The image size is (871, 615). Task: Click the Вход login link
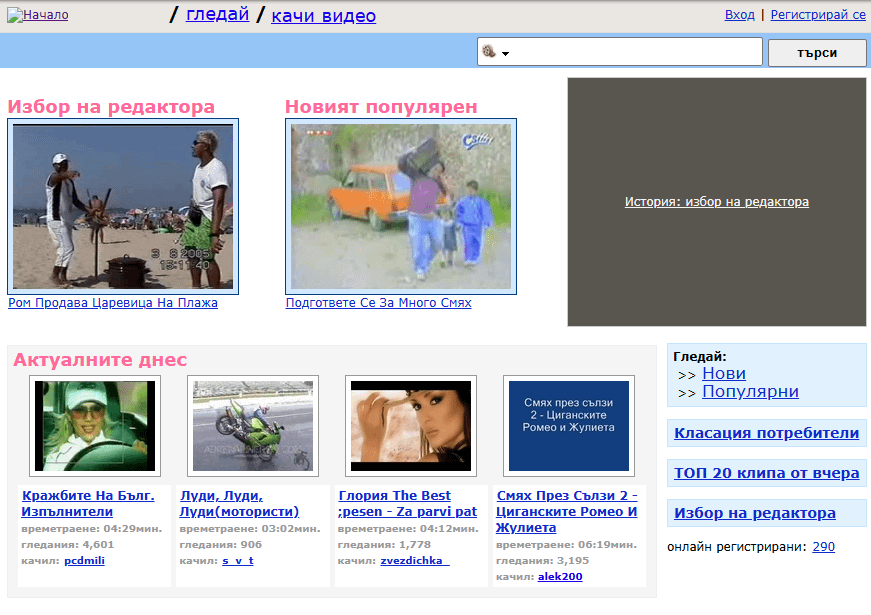[x=739, y=15]
